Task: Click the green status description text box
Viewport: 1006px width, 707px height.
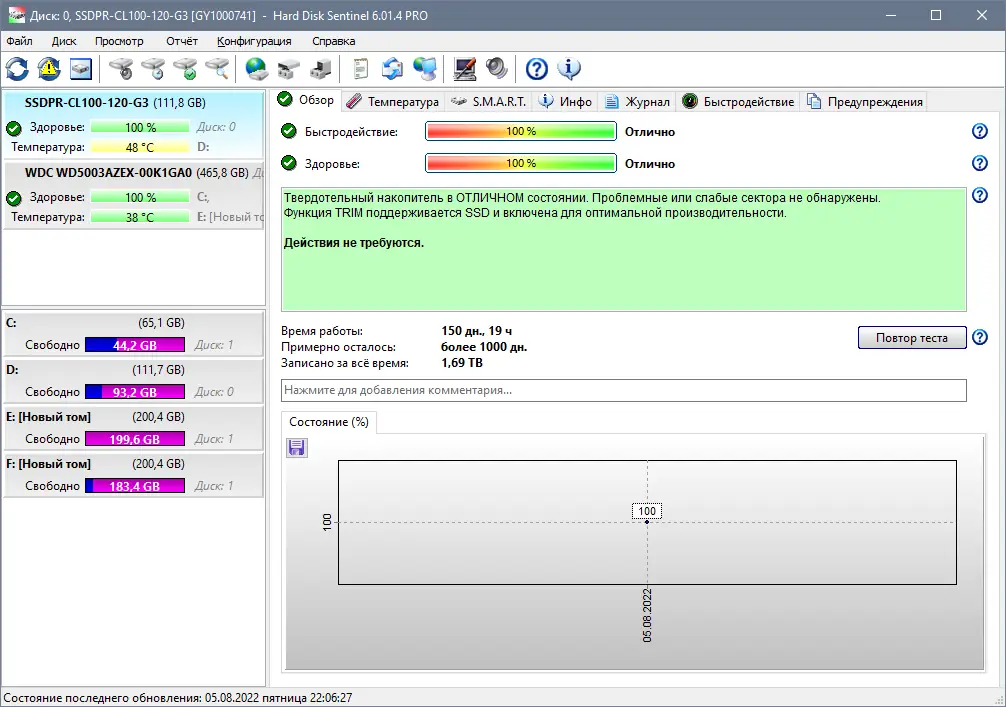Action: 624,250
